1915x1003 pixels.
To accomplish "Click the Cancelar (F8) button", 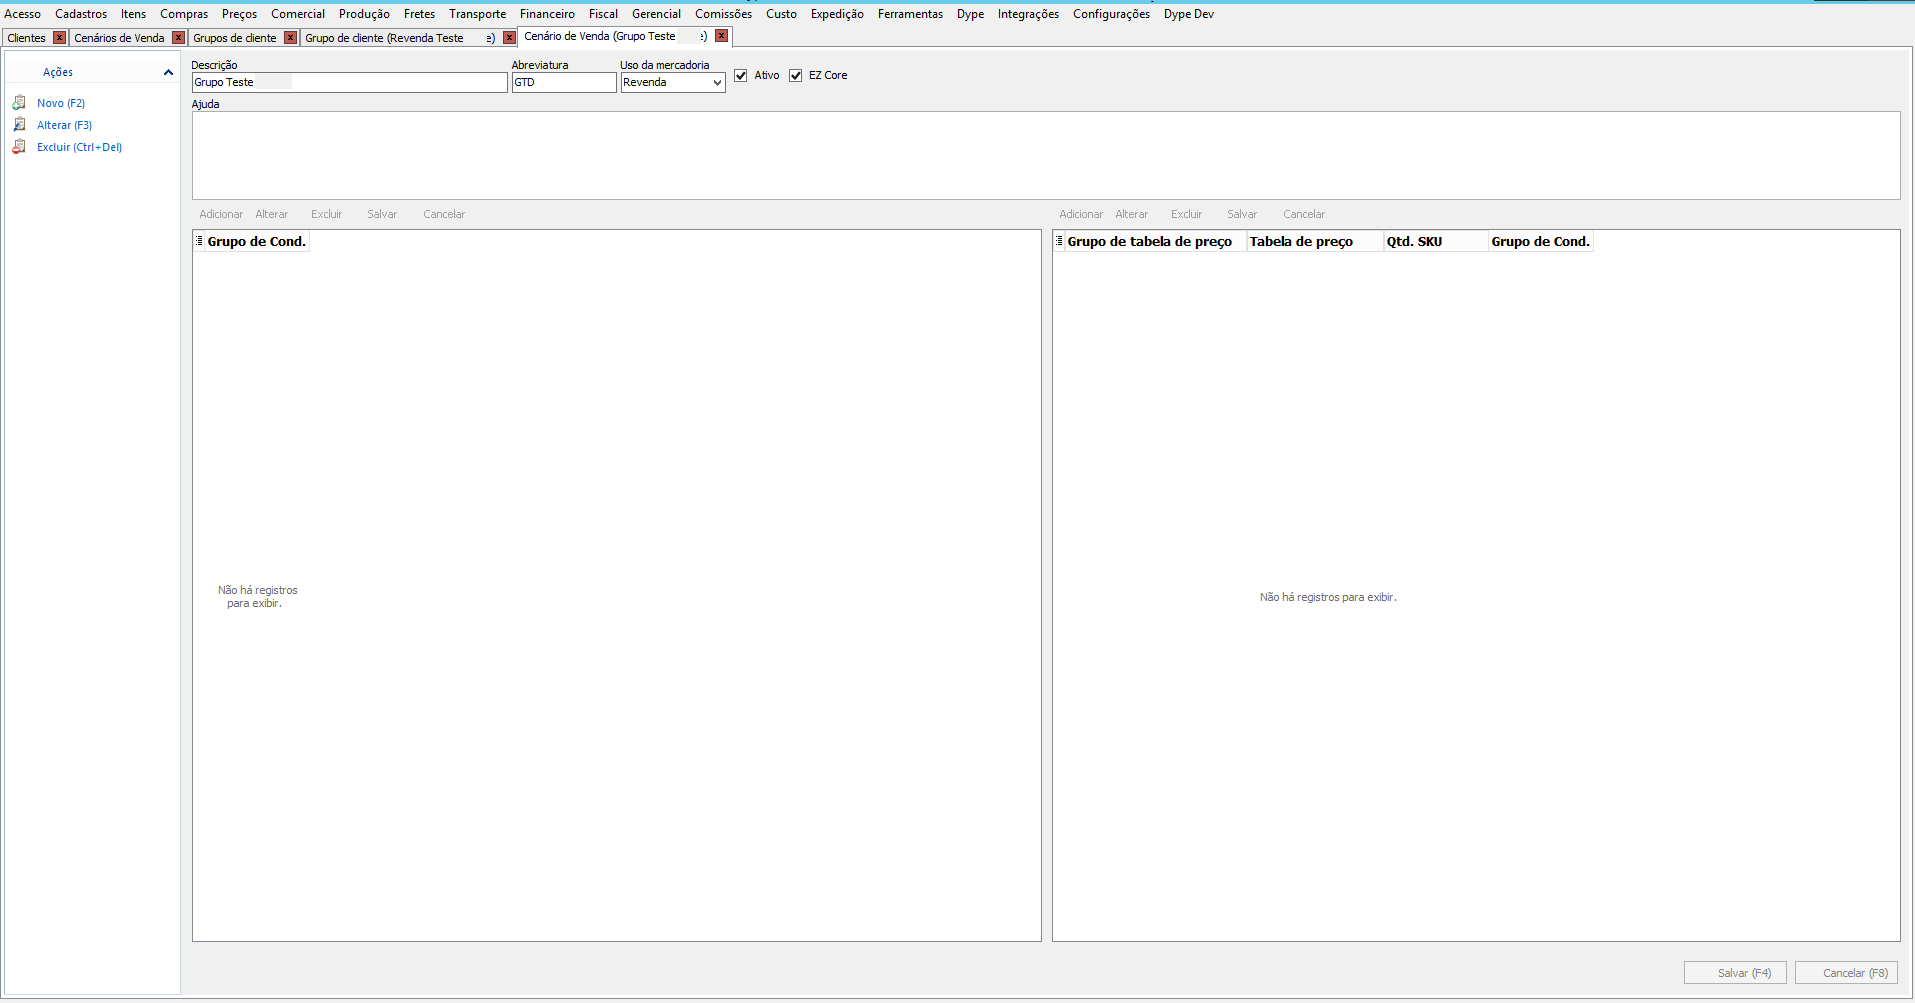I will pos(1846,973).
